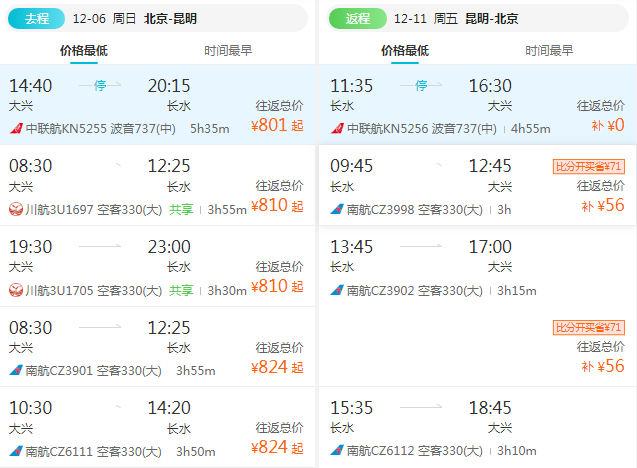Click the 中联航KN5256 波音737(中) text
Screen dimensions: 637x468
tap(422, 129)
